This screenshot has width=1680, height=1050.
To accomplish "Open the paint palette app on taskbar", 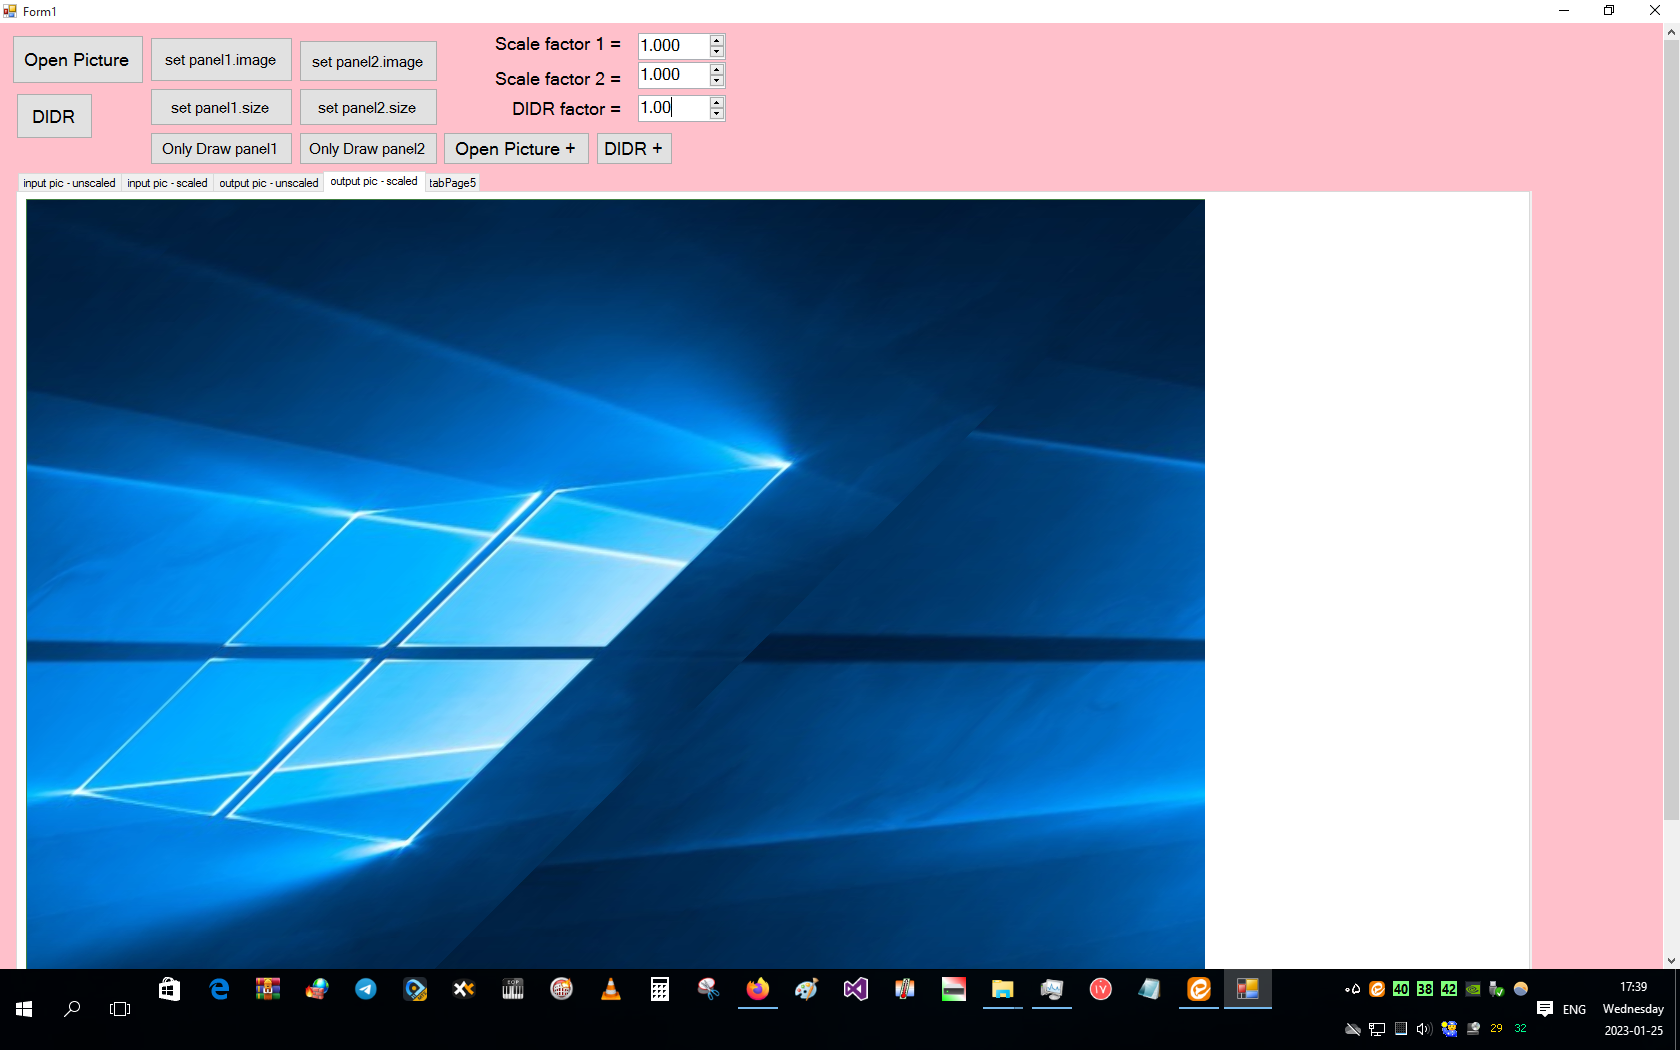I will coord(807,990).
